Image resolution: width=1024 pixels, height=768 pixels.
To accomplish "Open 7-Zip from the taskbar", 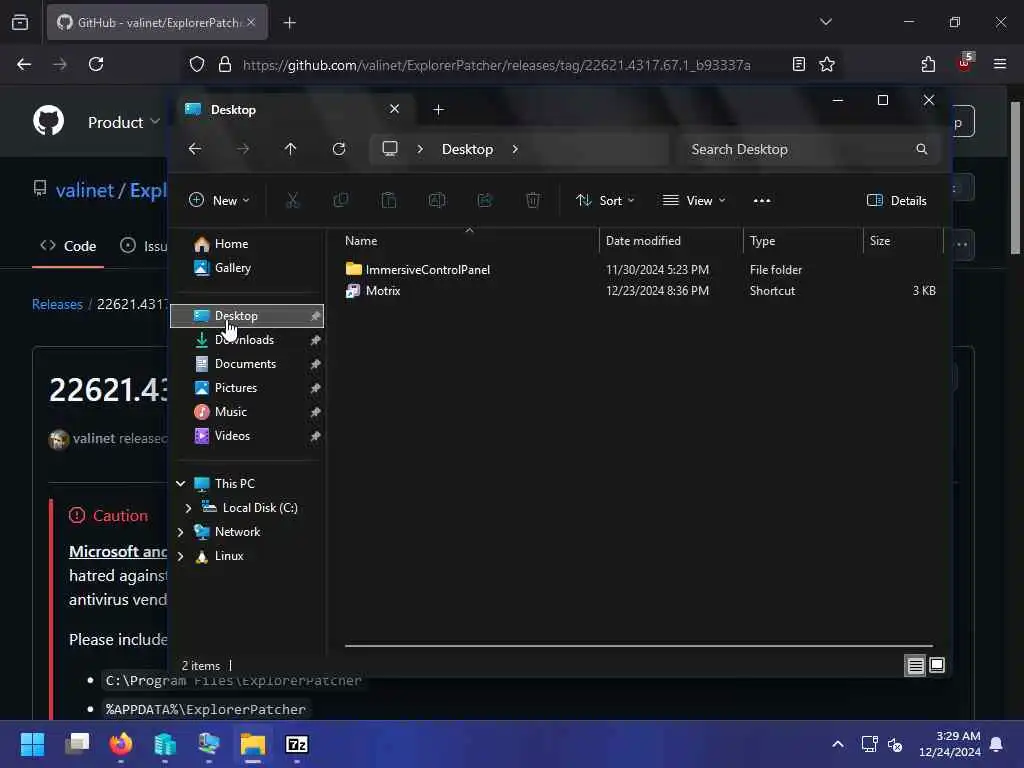I will coord(297,744).
